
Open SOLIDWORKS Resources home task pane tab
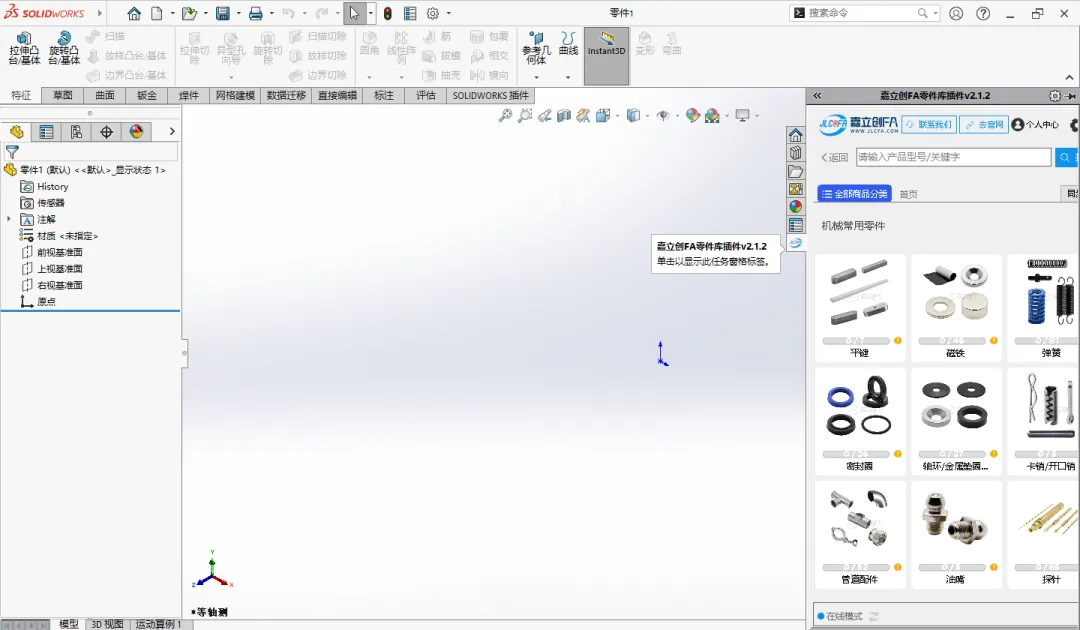pyautogui.click(x=796, y=135)
